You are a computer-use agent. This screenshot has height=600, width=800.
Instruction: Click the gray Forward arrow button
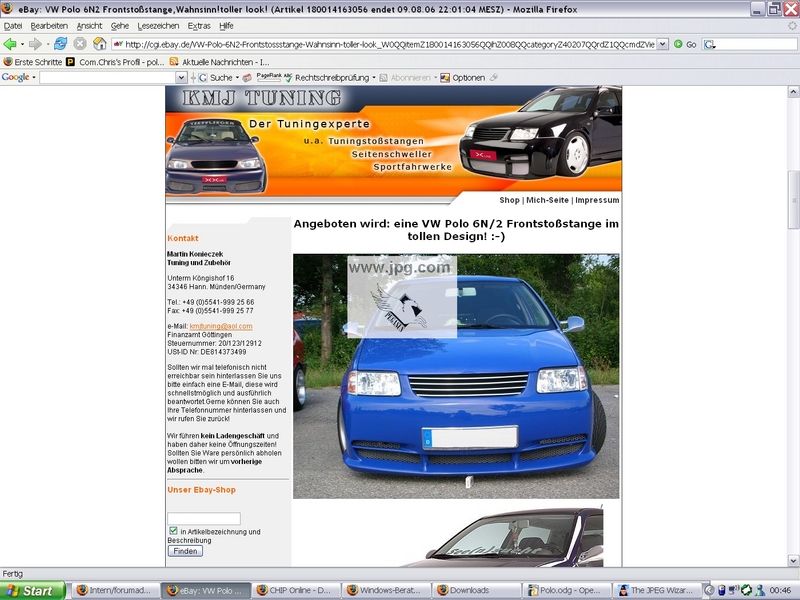(x=35, y=44)
